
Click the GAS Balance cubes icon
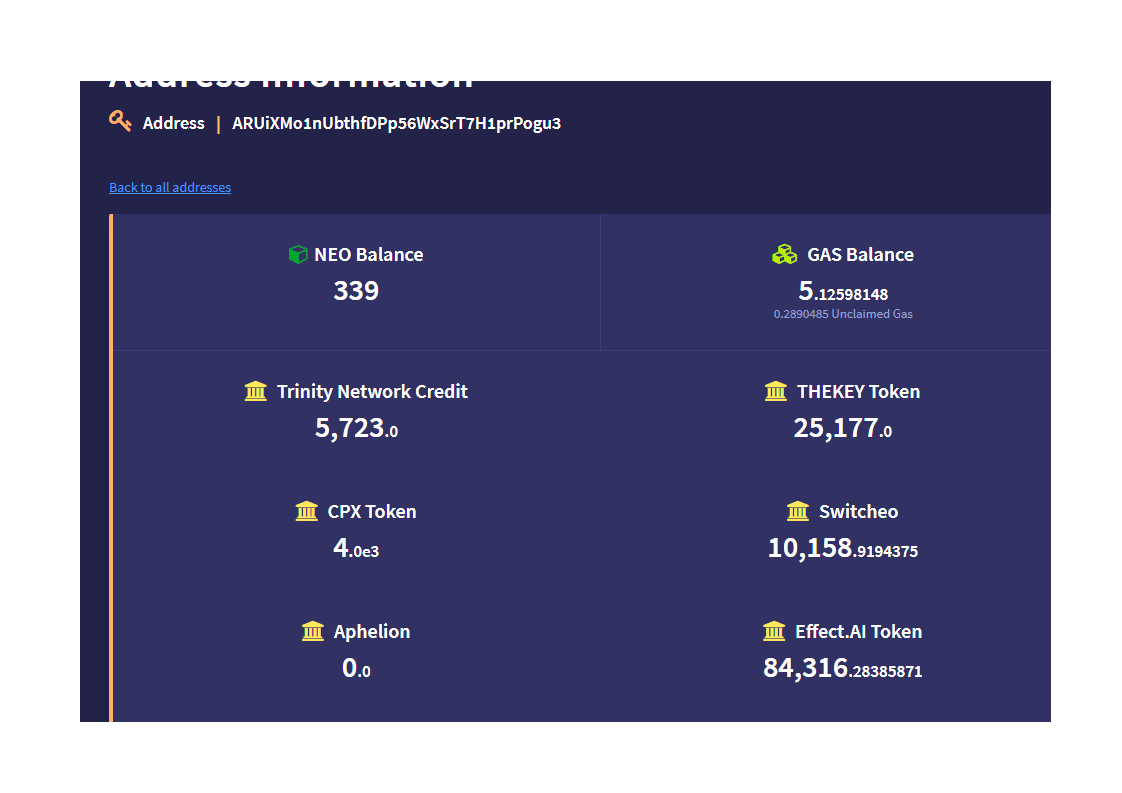click(785, 255)
